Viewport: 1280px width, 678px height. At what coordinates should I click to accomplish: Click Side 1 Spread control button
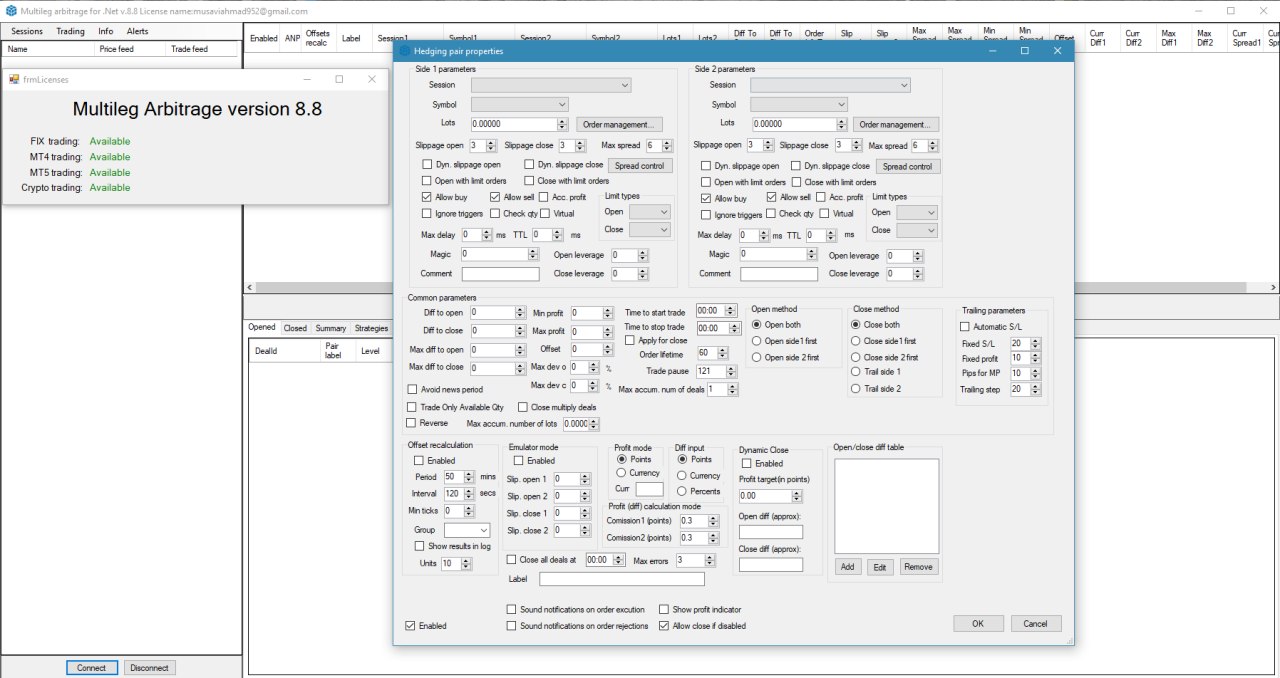point(640,166)
